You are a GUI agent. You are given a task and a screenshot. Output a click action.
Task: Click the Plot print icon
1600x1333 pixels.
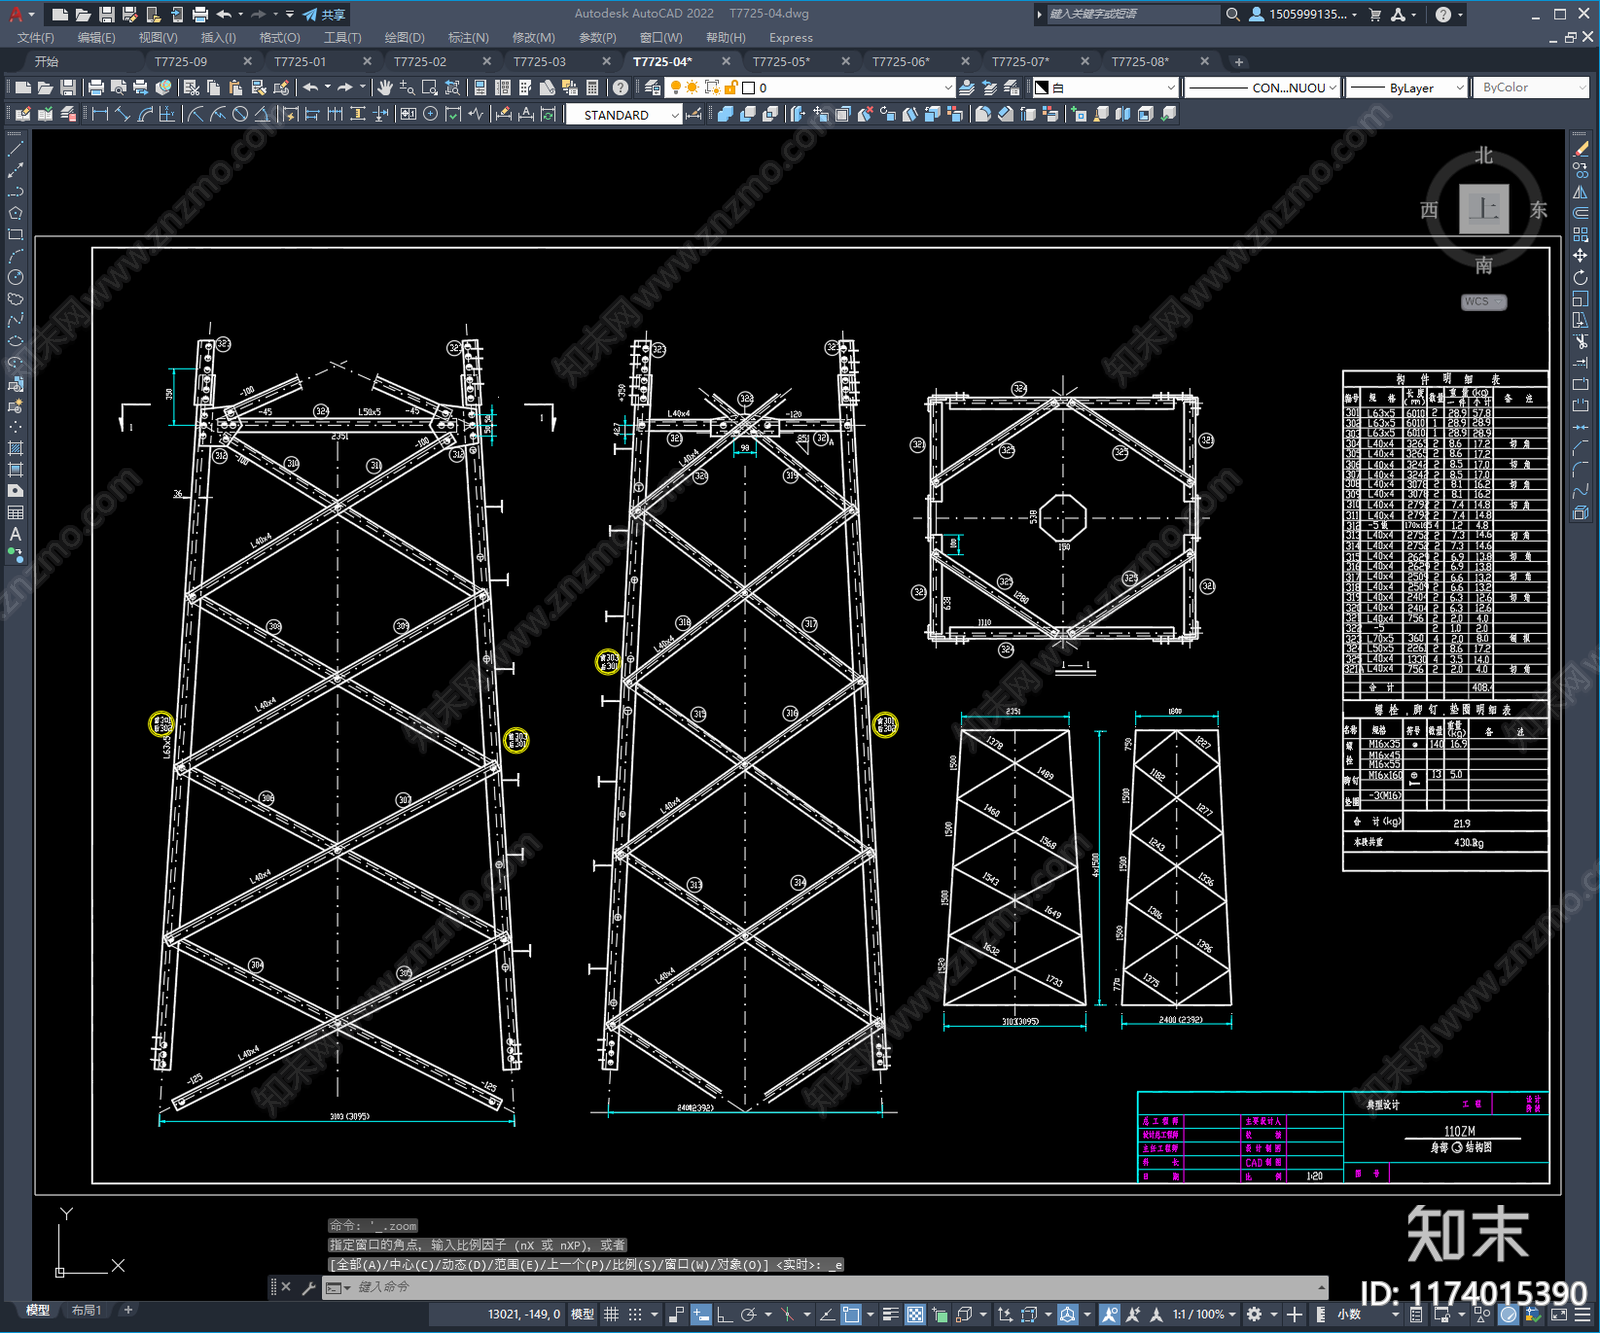pos(96,88)
